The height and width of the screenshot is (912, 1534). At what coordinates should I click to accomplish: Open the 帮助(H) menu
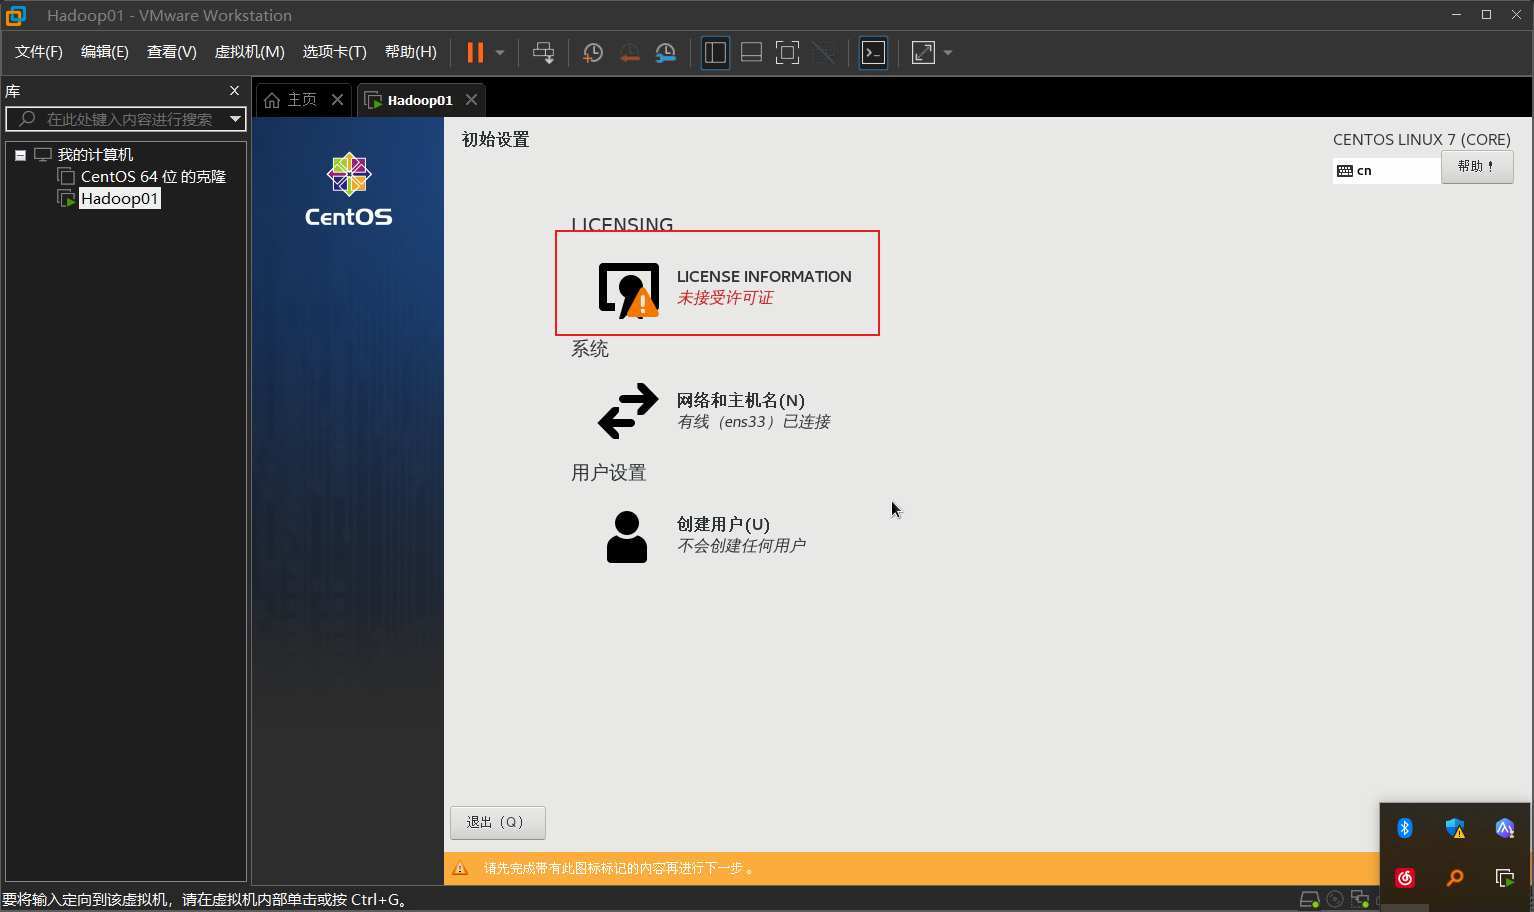[x=411, y=52]
